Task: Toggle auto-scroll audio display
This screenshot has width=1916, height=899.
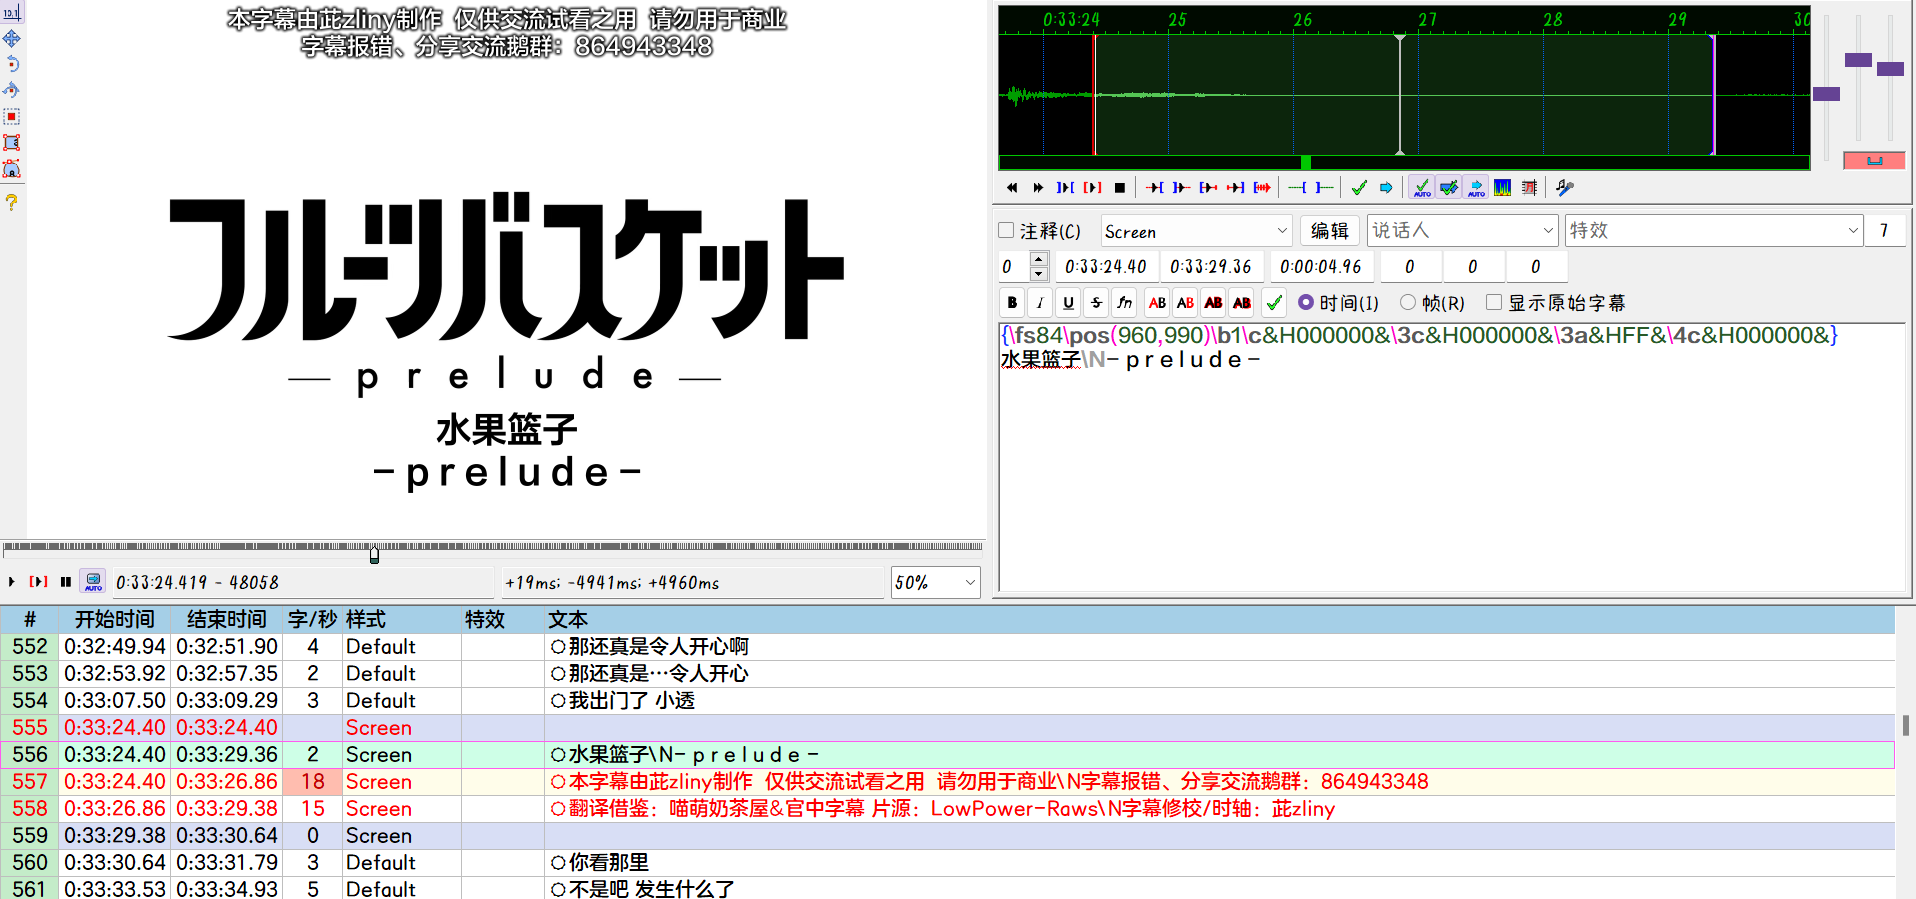Action: pyautogui.click(x=1476, y=187)
